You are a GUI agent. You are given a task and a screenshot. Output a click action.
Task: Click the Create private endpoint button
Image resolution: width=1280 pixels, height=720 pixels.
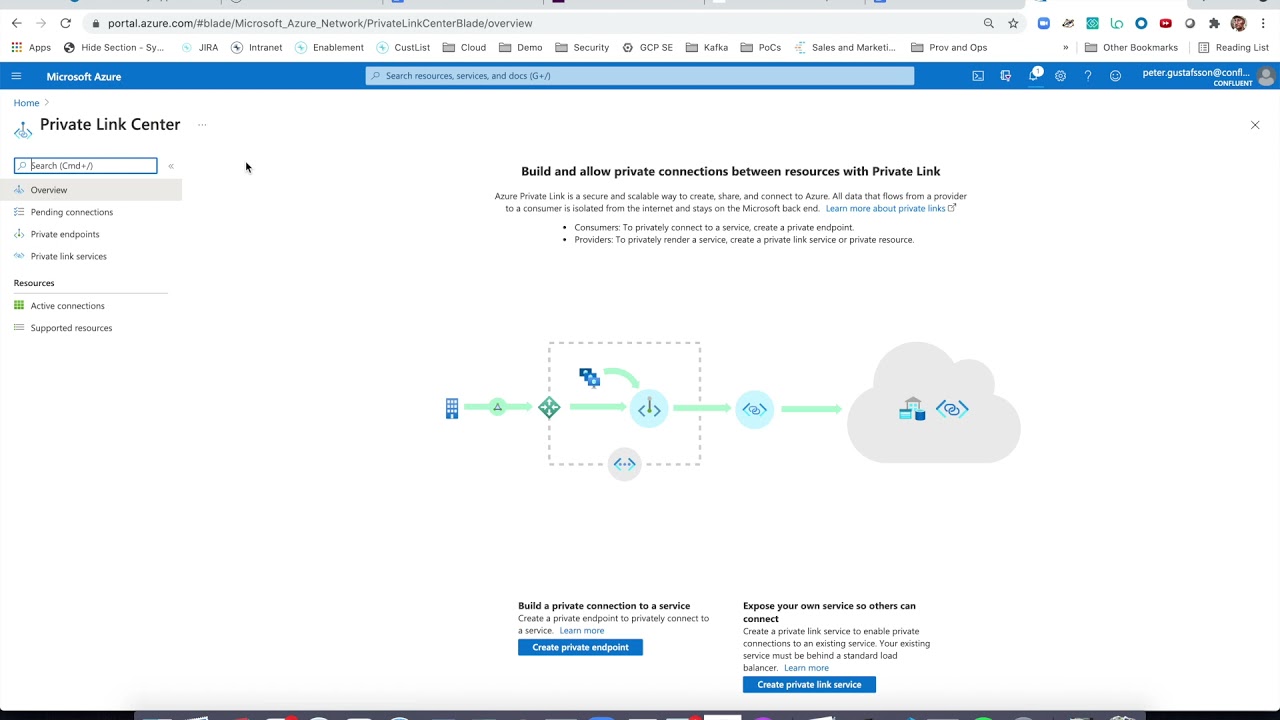pyautogui.click(x=580, y=647)
